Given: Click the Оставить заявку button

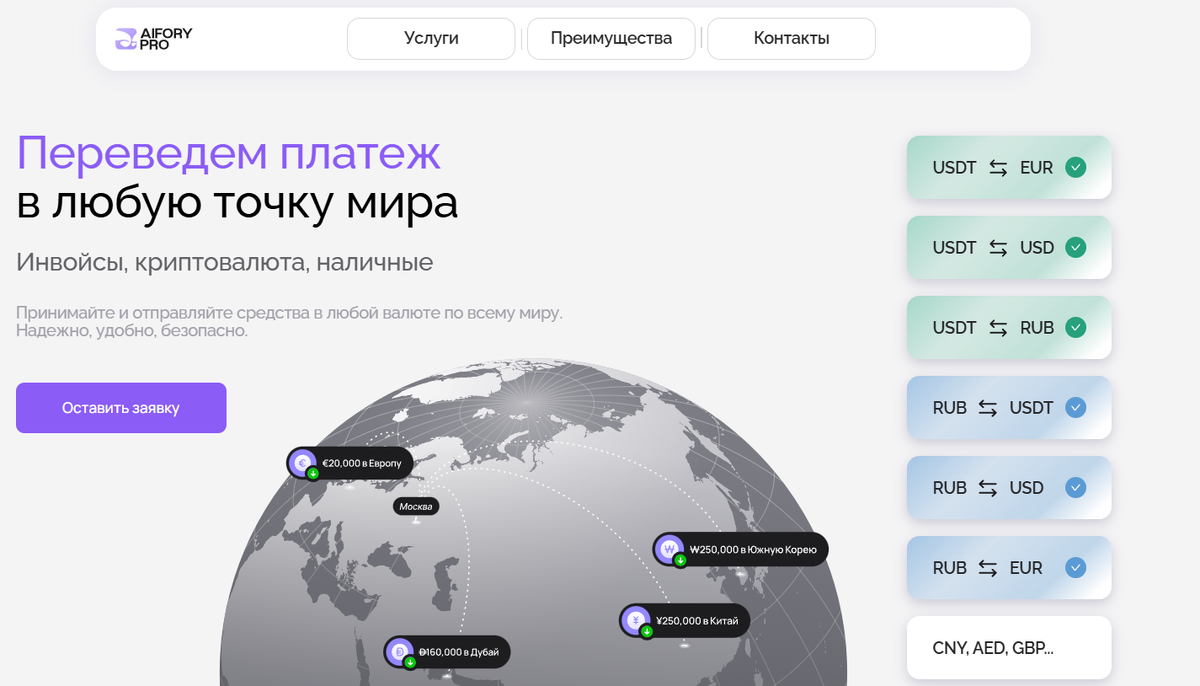Looking at the screenshot, I should point(120,407).
